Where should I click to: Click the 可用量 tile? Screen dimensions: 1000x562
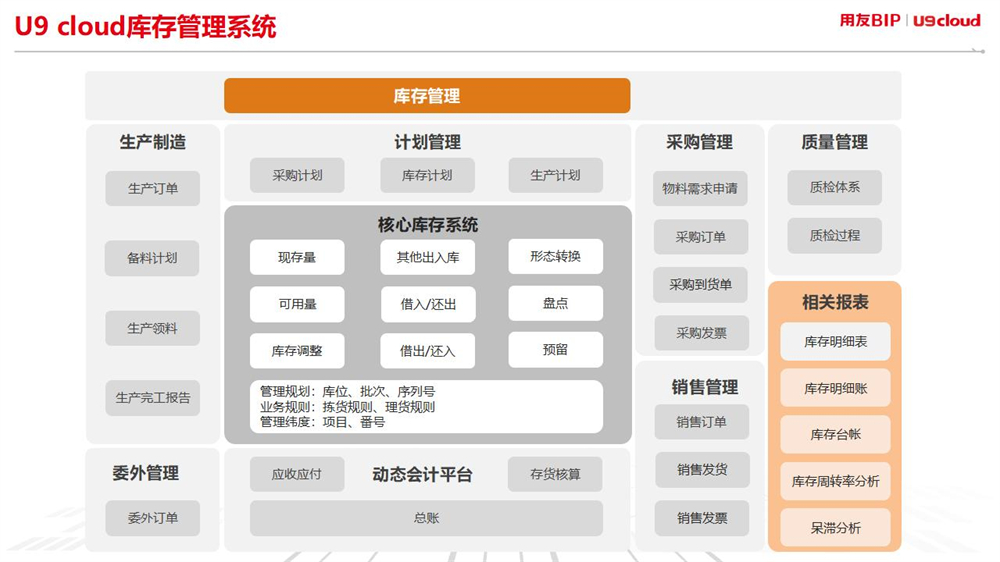coord(297,304)
